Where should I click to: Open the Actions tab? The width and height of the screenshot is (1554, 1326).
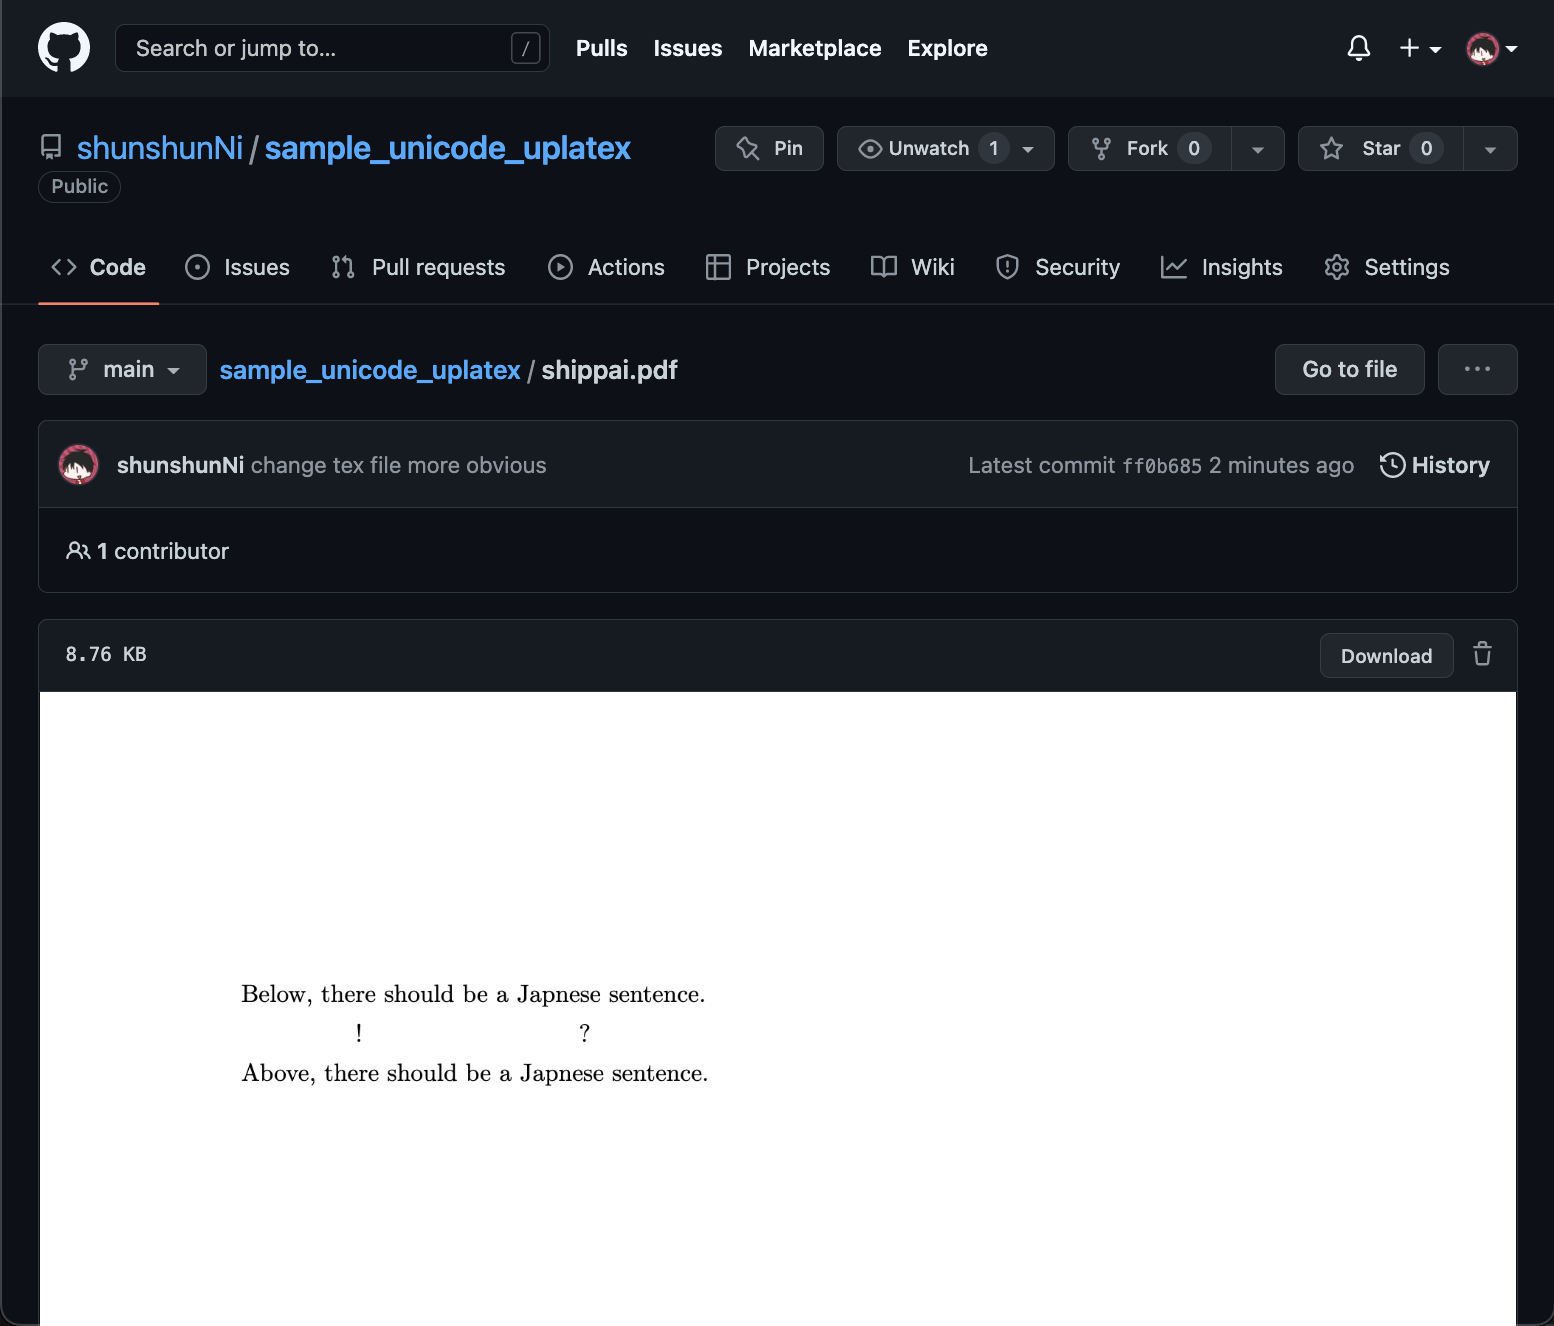[x=606, y=267]
